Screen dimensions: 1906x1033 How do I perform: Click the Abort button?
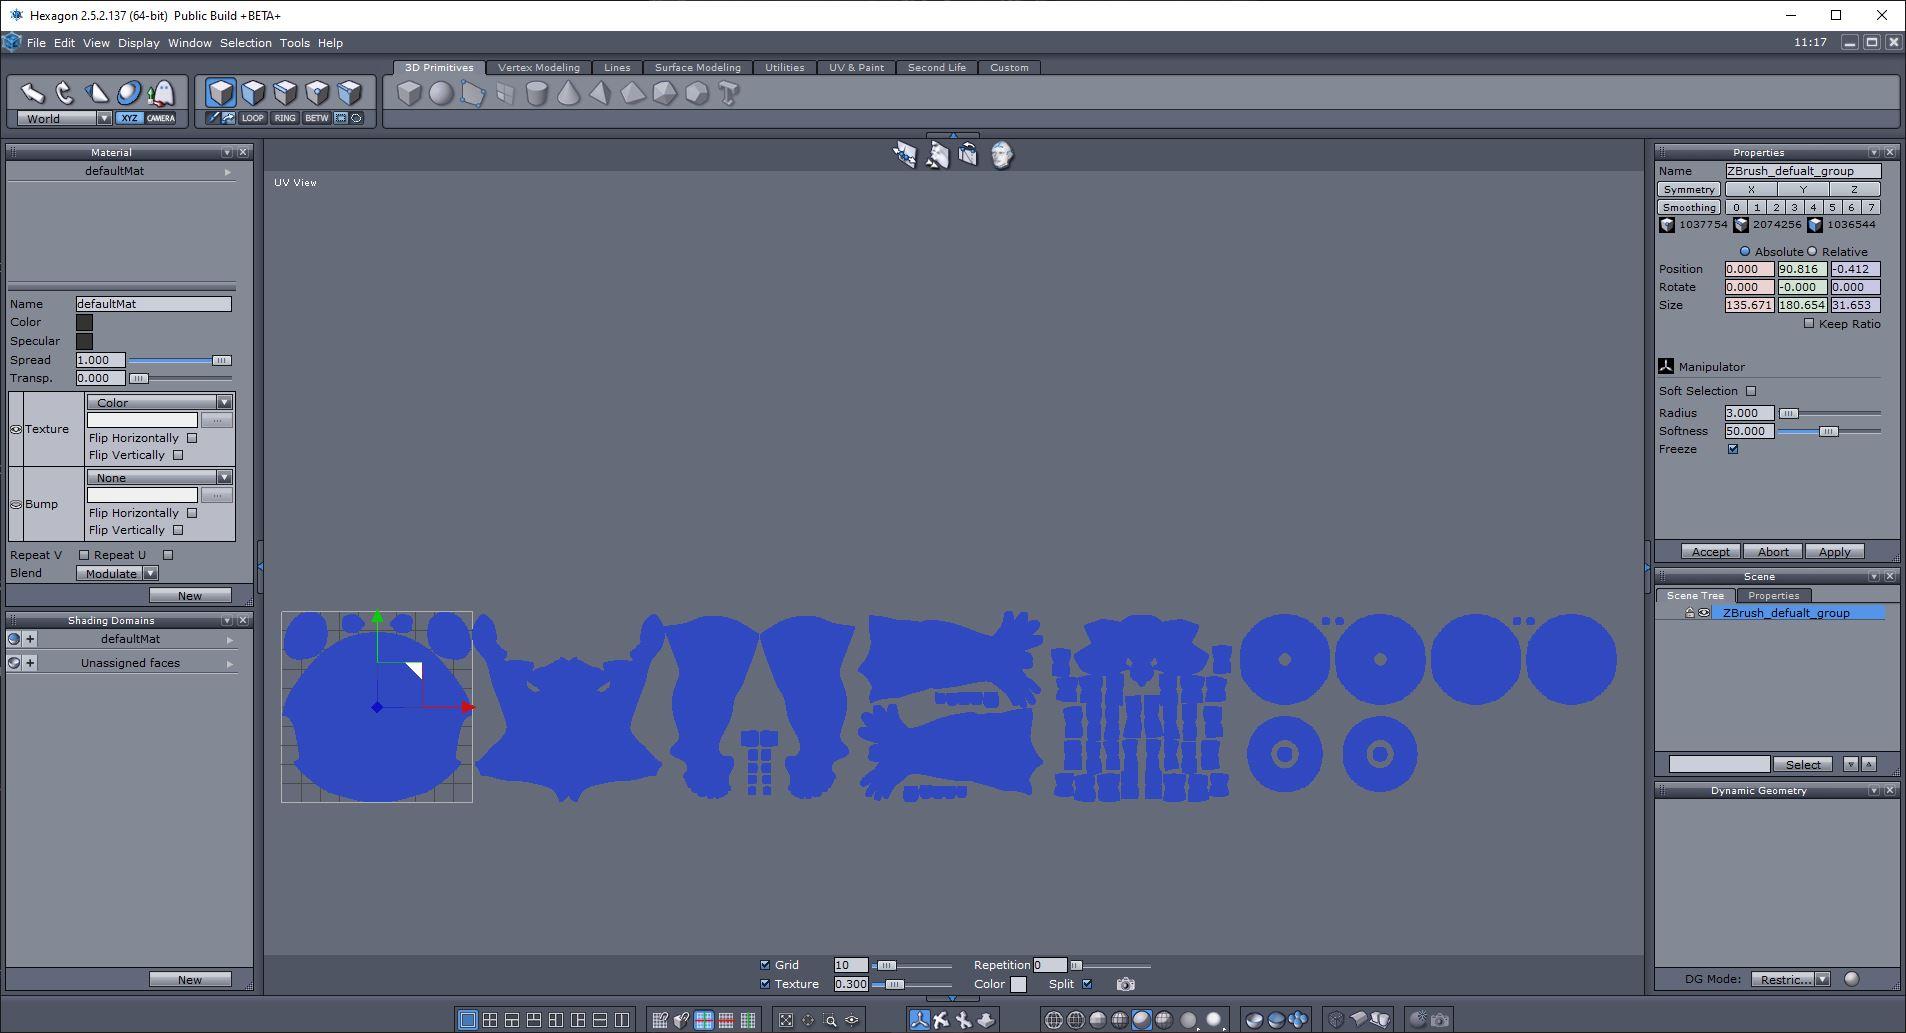pyautogui.click(x=1773, y=552)
